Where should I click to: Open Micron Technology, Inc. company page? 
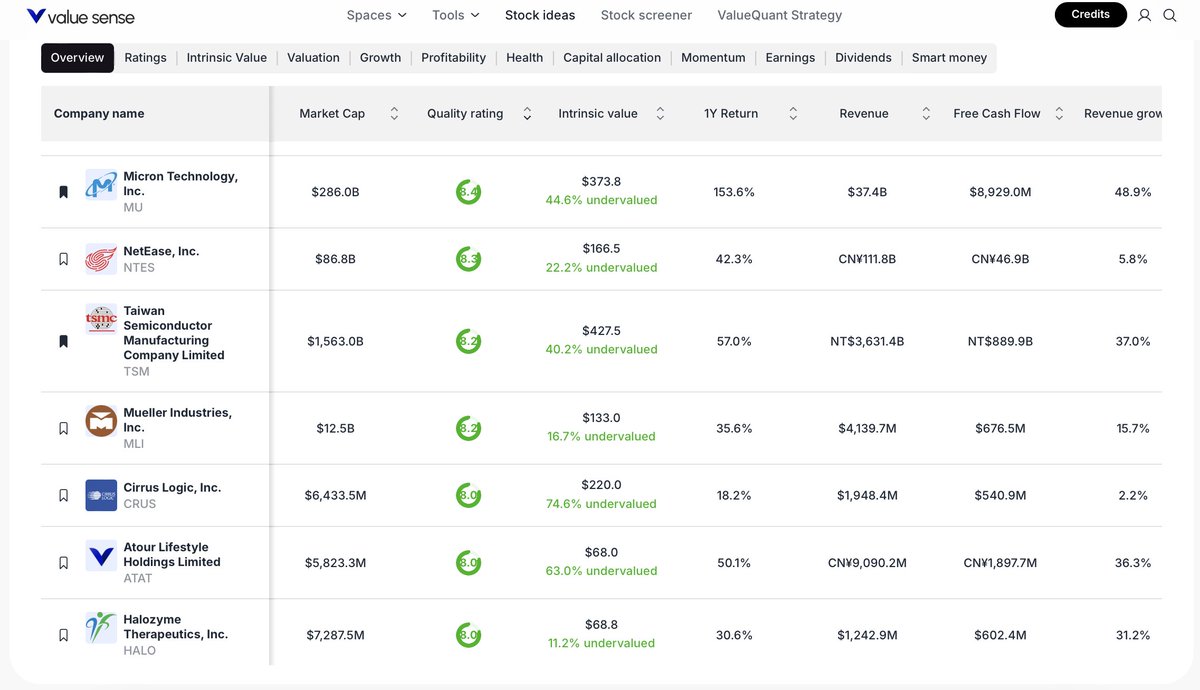(x=180, y=184)
